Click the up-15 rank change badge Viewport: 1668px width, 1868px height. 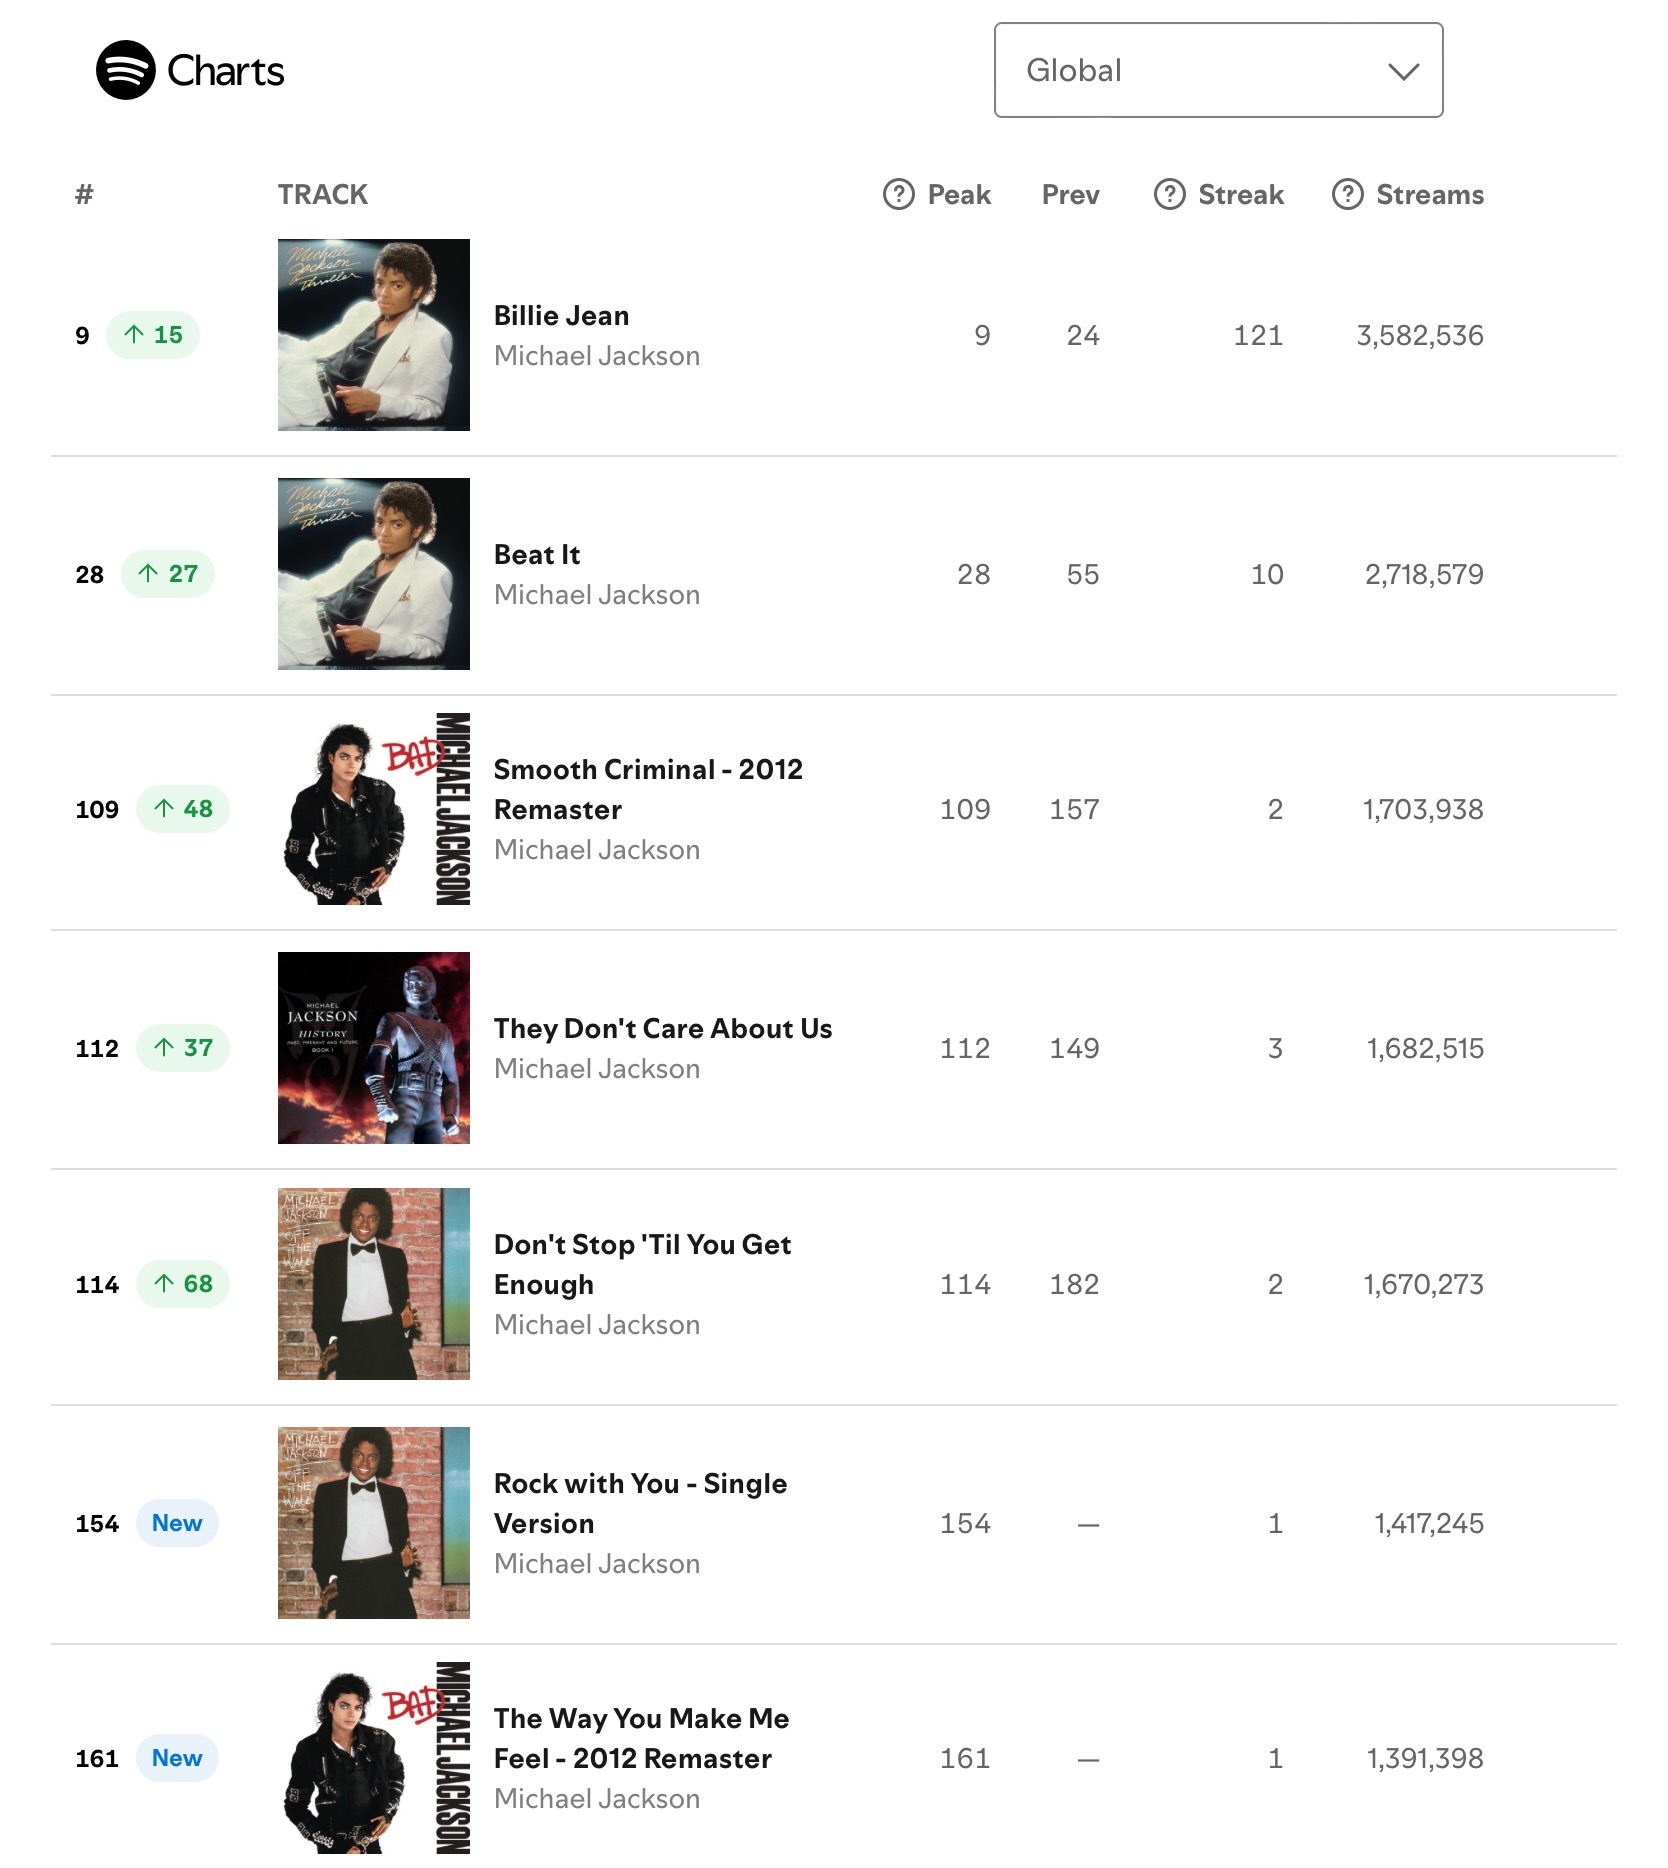[153, 335]
